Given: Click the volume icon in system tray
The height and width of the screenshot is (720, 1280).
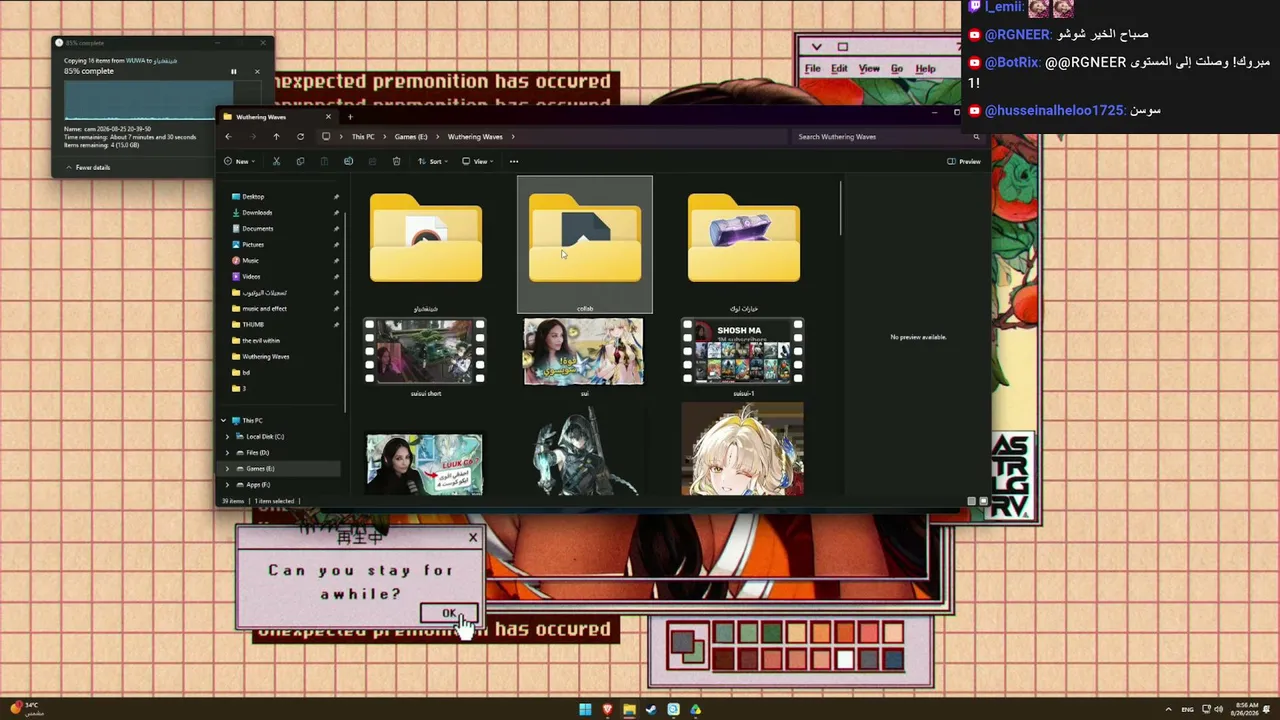Looking at the screenshot, I should 1218,709.
